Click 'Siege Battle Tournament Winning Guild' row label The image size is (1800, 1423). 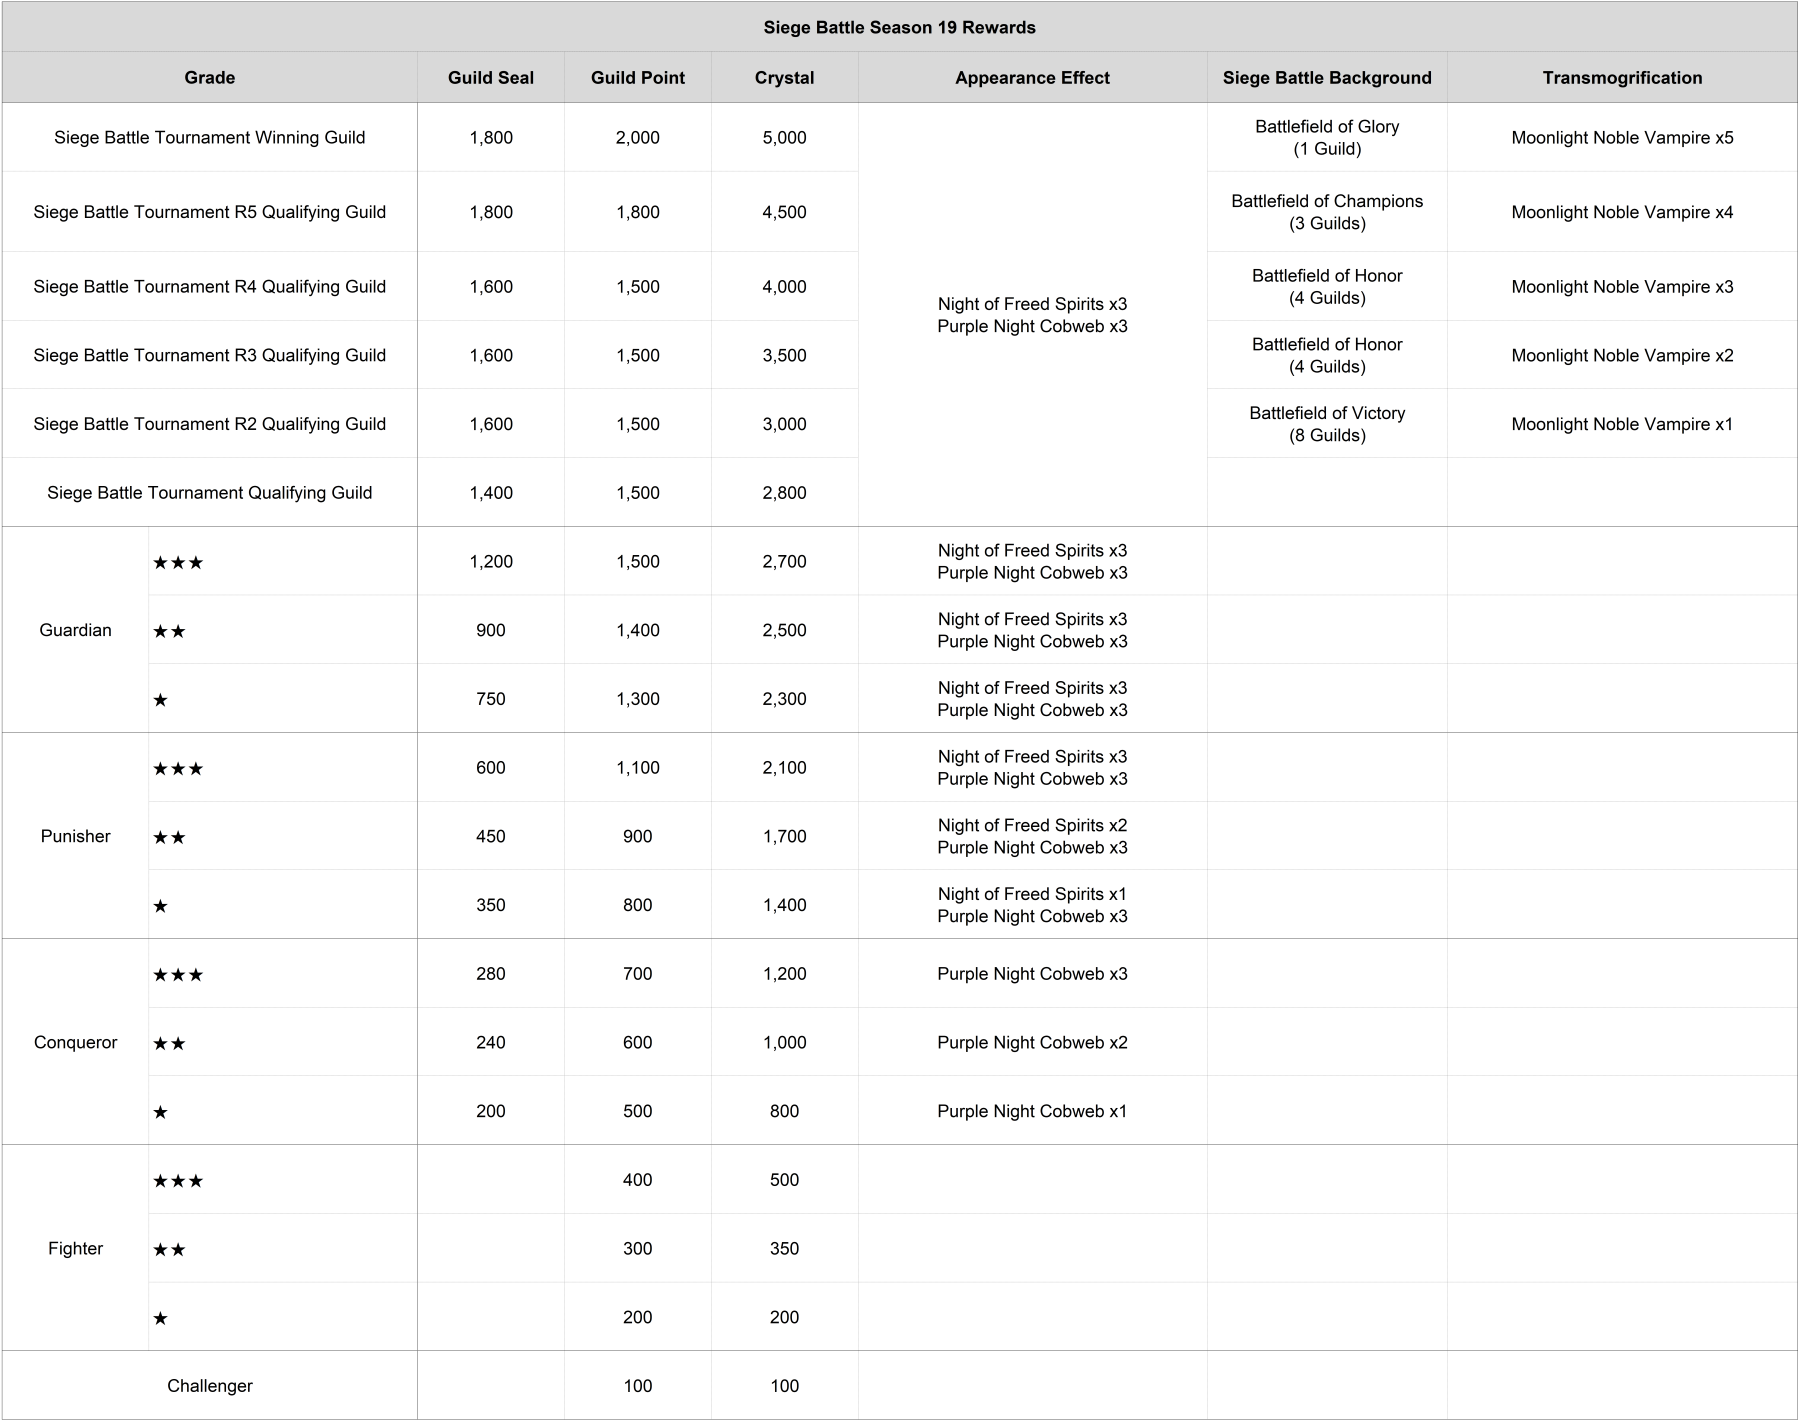tap(210, 138)
